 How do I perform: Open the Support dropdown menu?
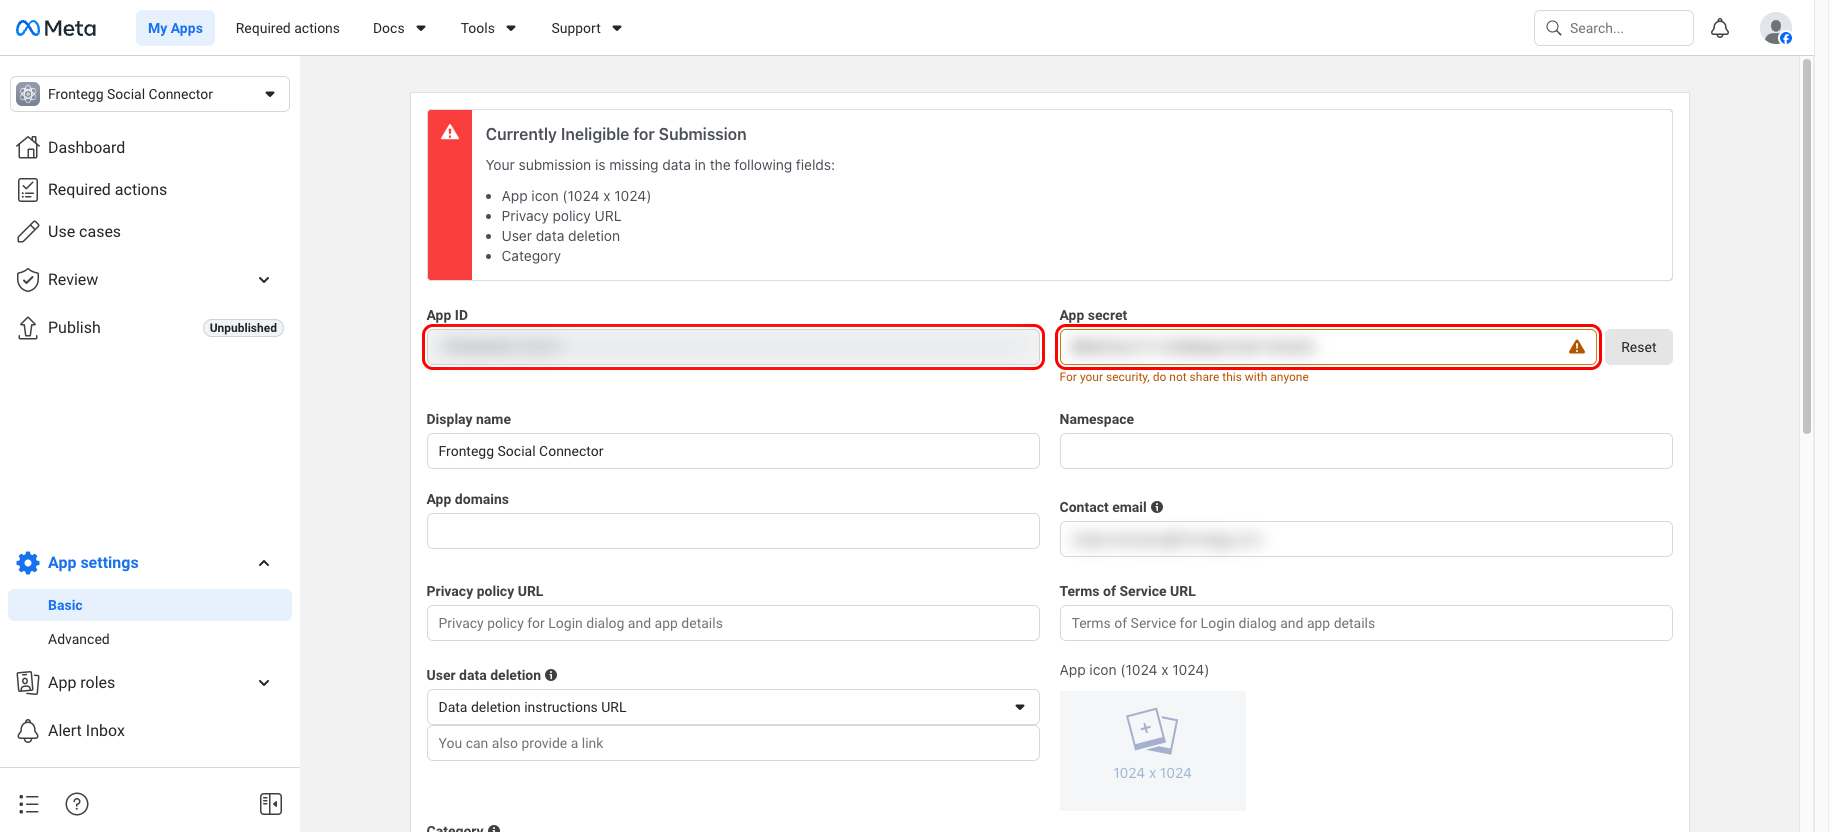pyautogui.click(x=586, y=28)
